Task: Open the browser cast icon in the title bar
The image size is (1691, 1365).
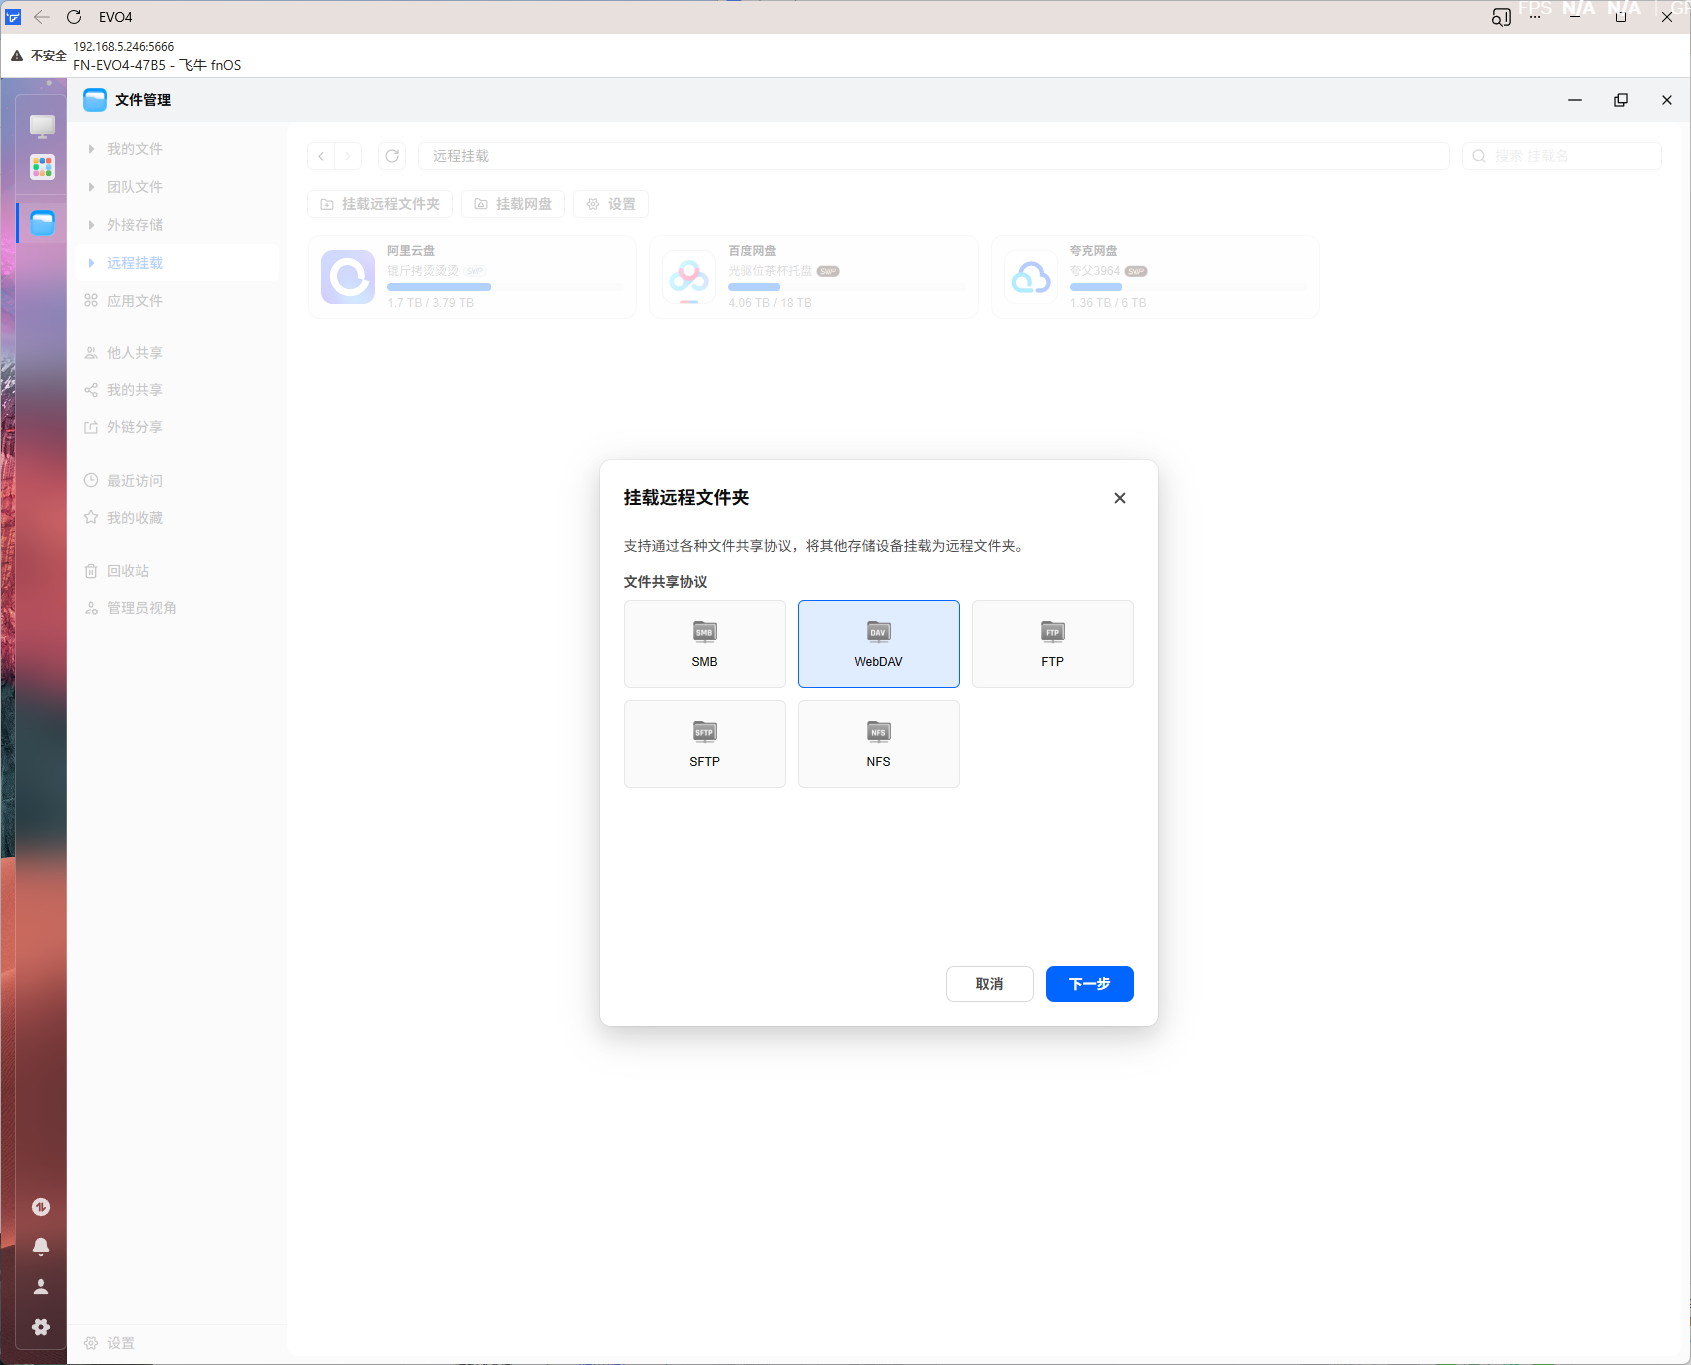Action: point(1501,17)
